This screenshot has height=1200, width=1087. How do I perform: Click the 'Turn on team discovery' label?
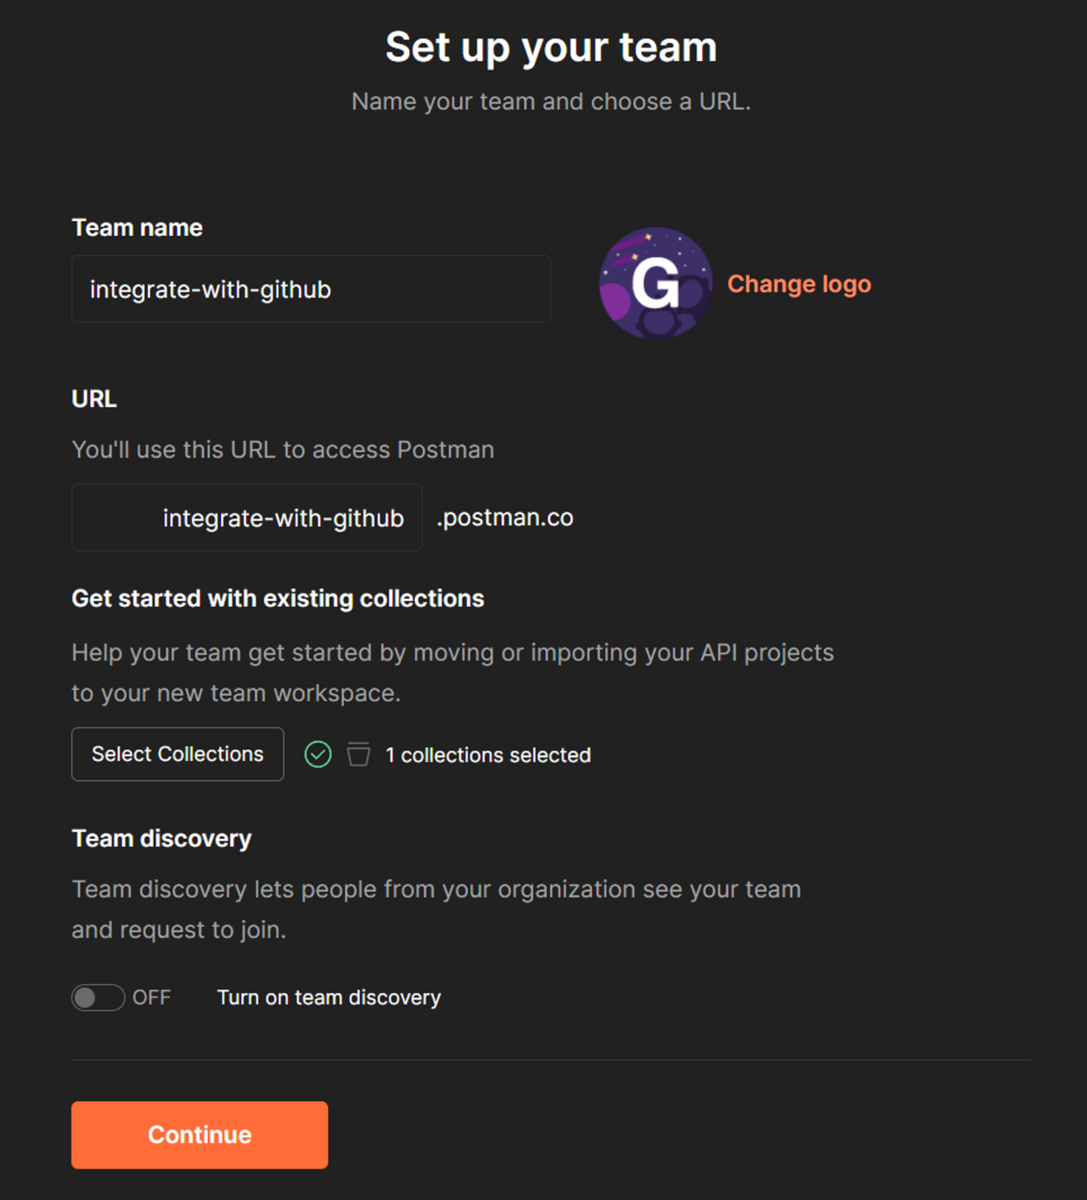point(329,997)
